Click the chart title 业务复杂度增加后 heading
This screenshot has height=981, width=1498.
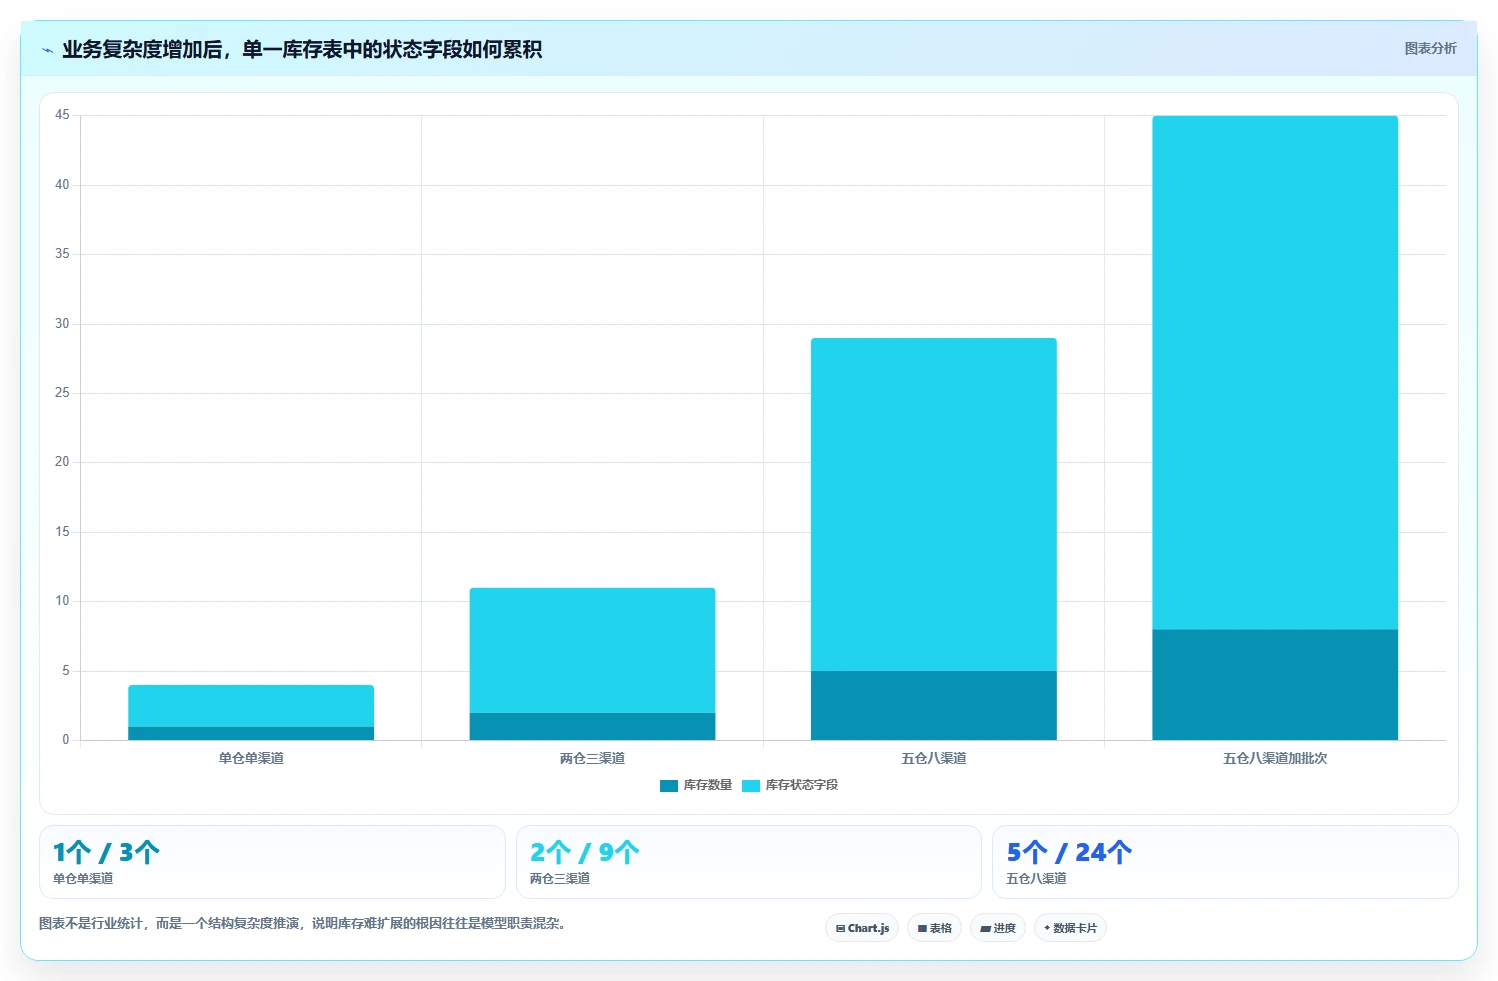pyautogui.click(x=302, y=50)
